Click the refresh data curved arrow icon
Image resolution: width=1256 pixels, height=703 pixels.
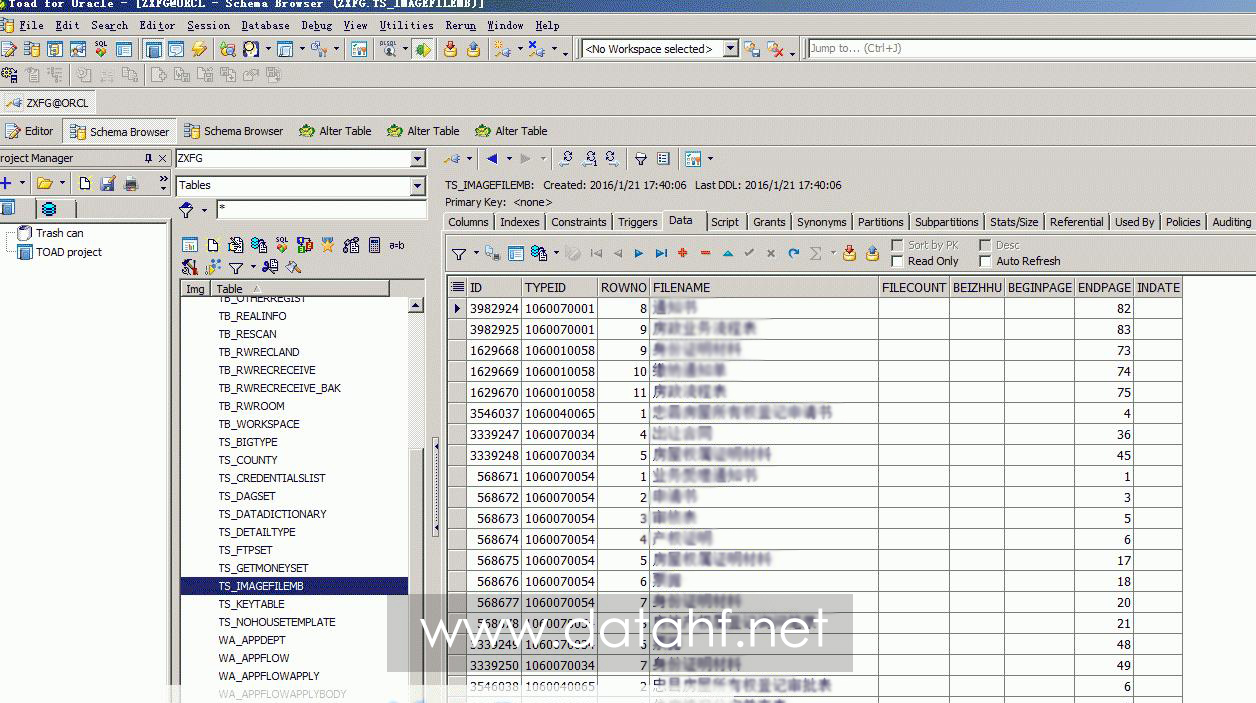click(x=793, y=254)
